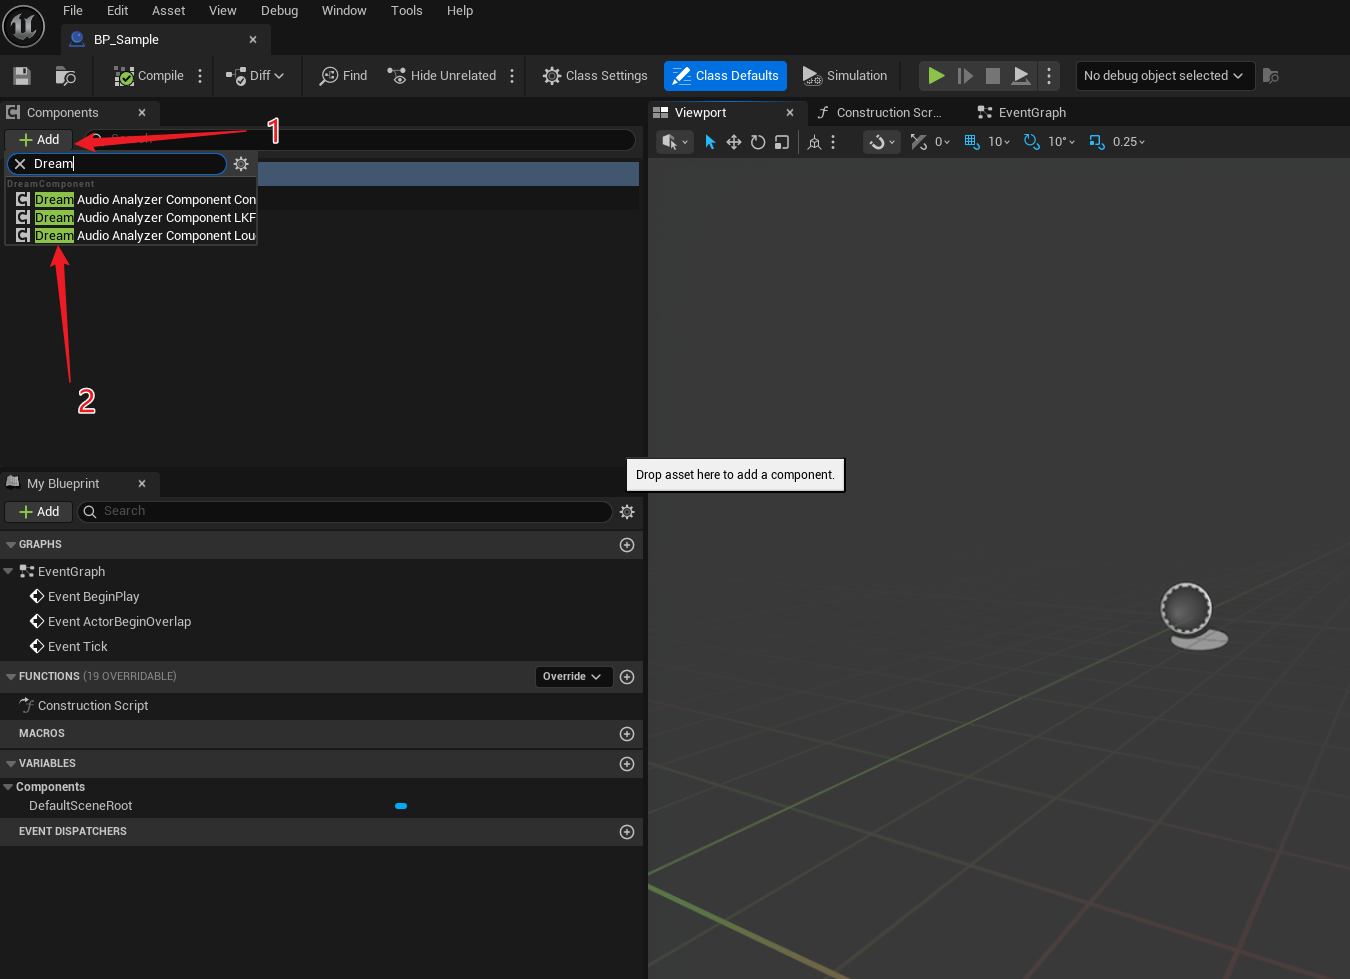Click the Save blueprint icon

pyautogui.click(x=22, y=76)
